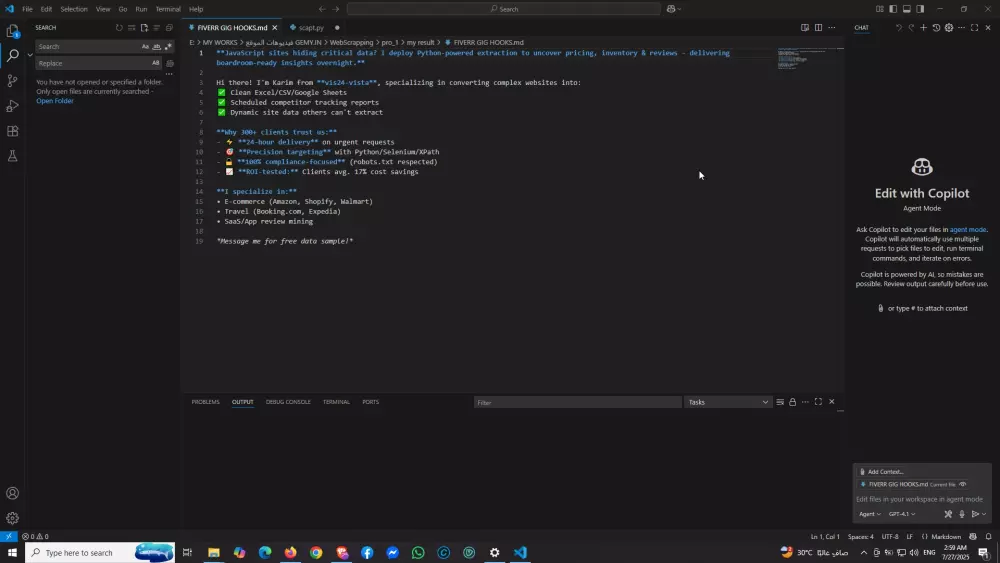Open the Agent mode dropdown

[869, 514]
